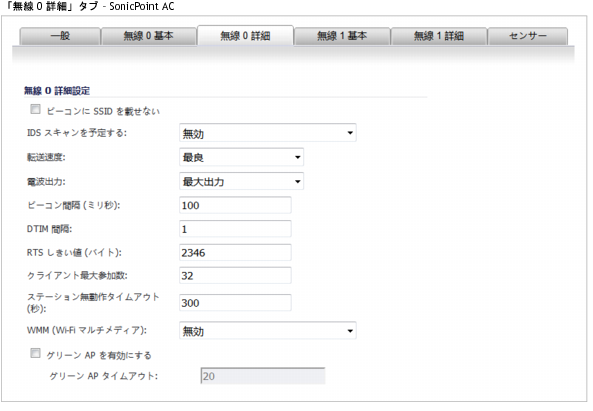Click the 転送速度 label

[x=46, y=157]
